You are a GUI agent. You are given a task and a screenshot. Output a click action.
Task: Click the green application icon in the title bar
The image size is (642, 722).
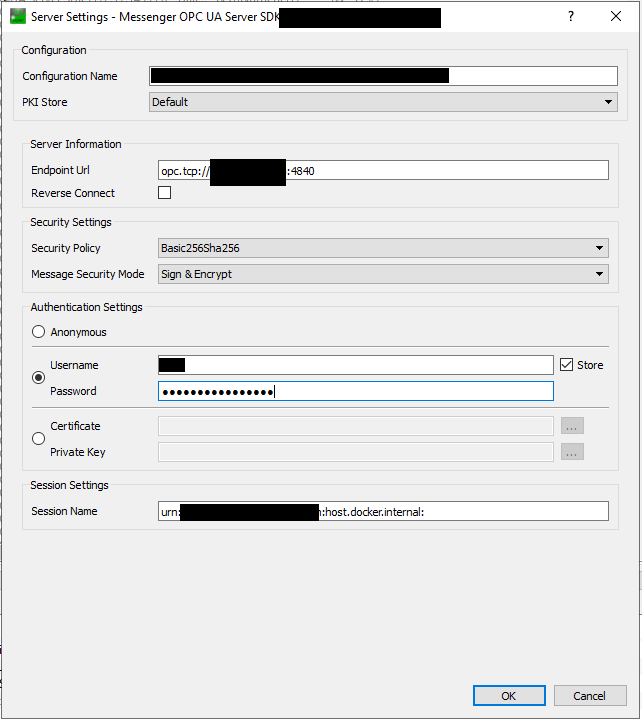(18, 17)
